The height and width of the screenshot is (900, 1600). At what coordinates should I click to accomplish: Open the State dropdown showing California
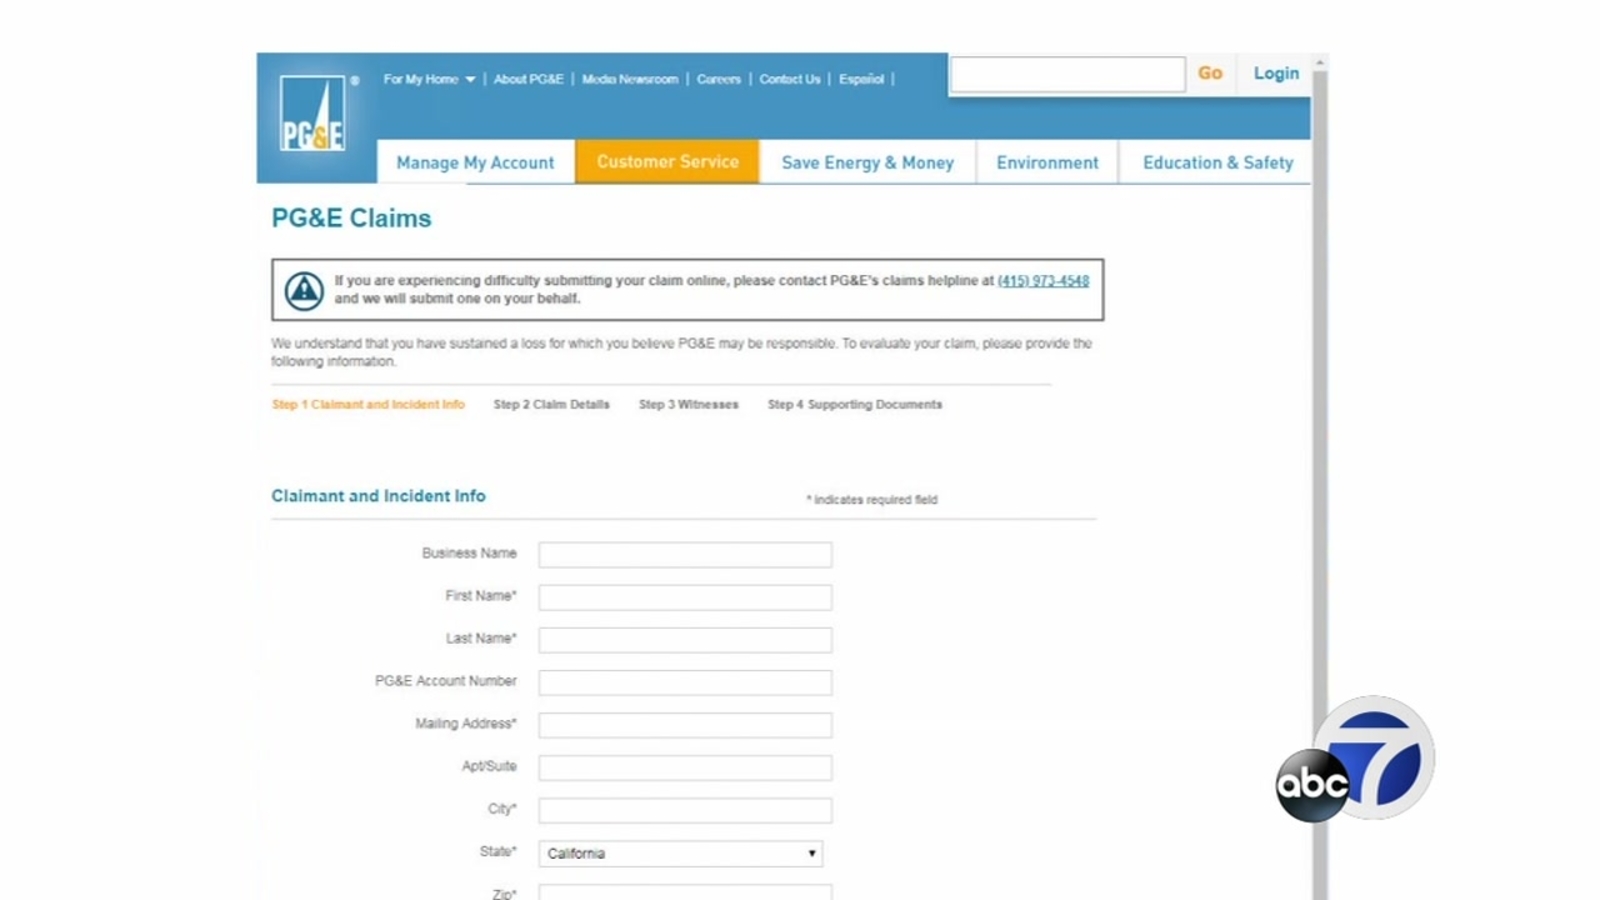pyautogui.click(x=680, y=853)
